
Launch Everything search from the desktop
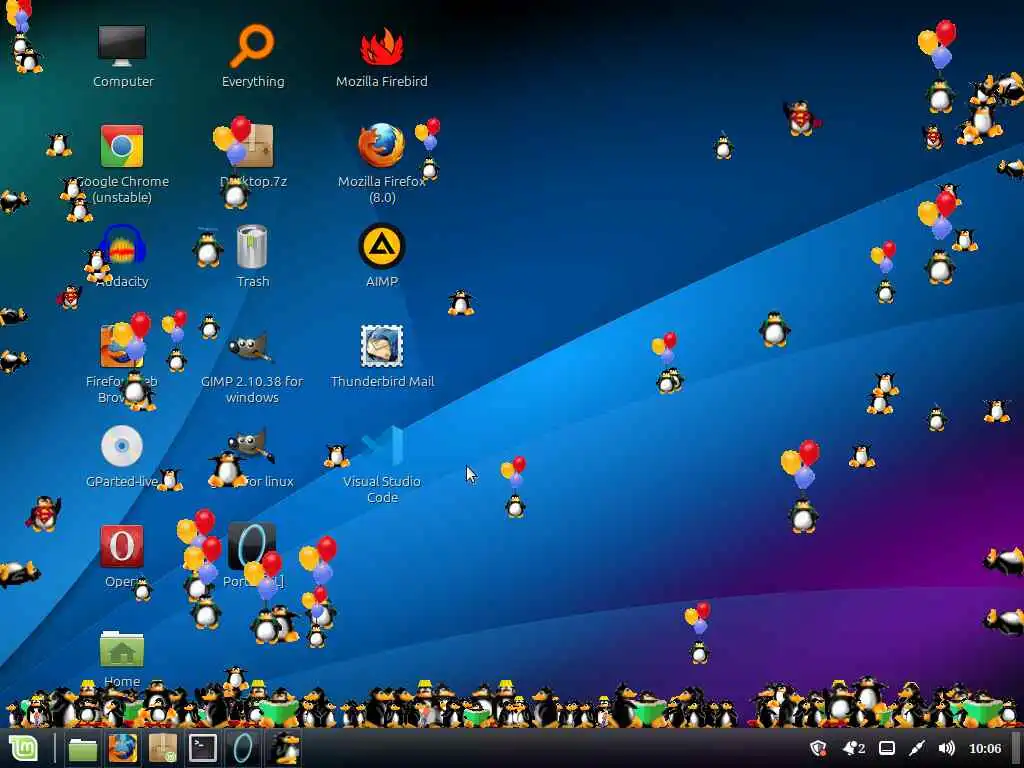pyautogui.click(x=252, y=46)
